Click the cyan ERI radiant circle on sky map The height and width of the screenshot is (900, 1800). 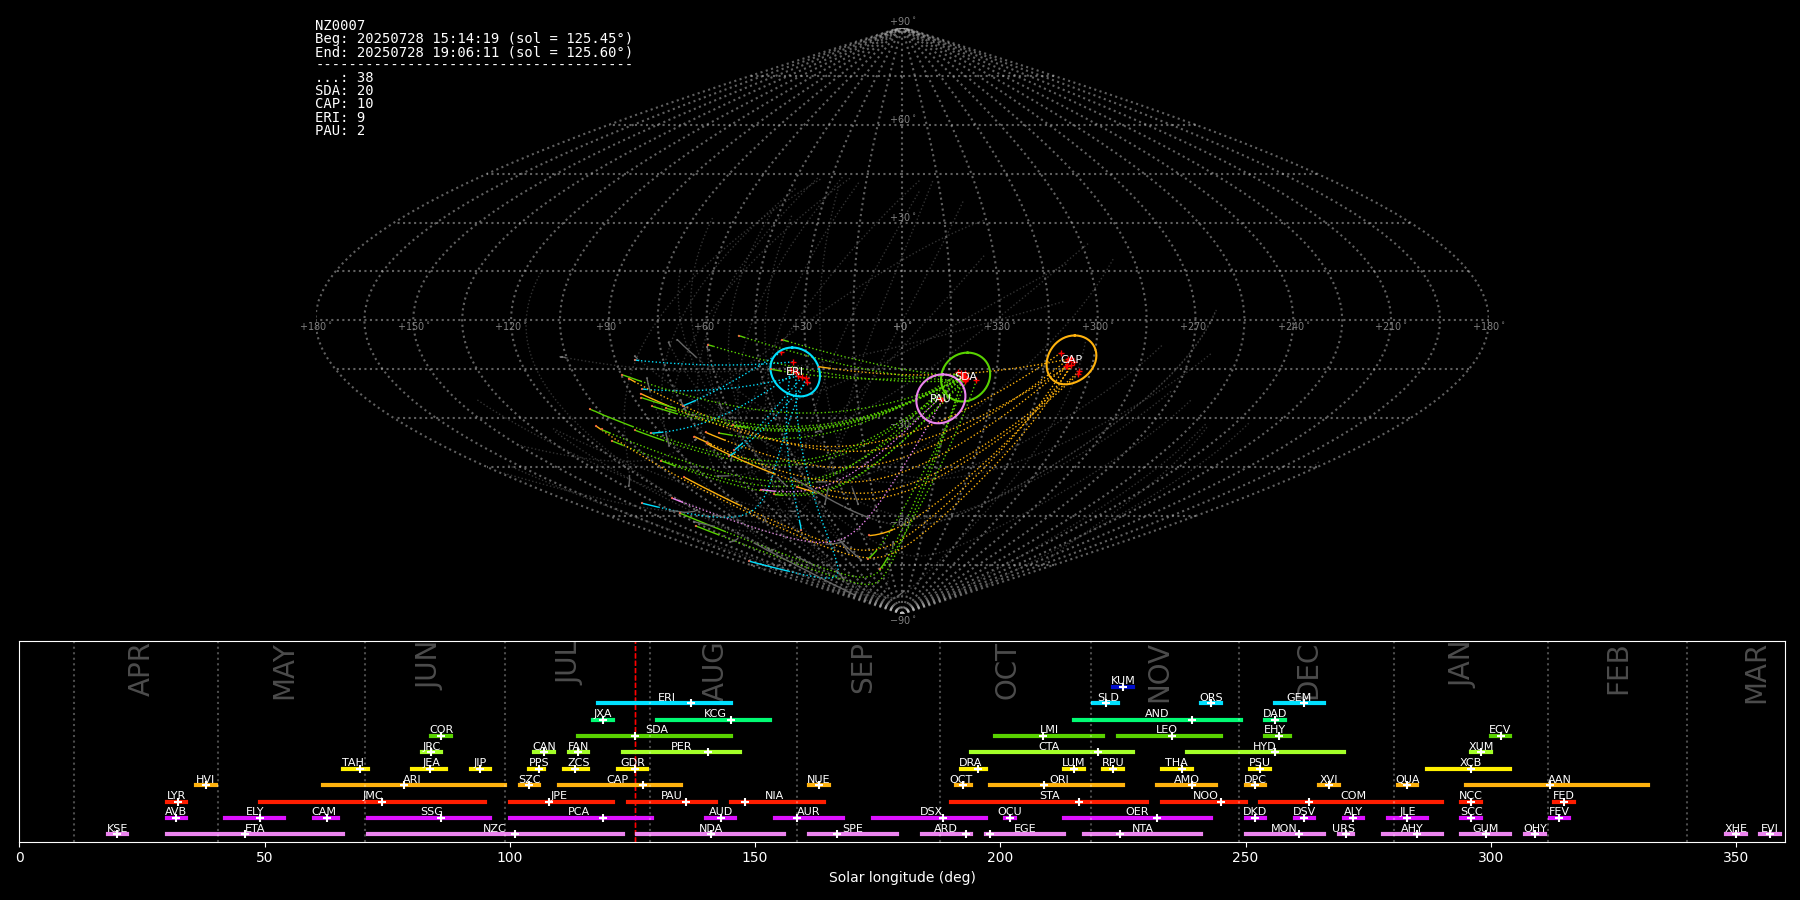795,372
